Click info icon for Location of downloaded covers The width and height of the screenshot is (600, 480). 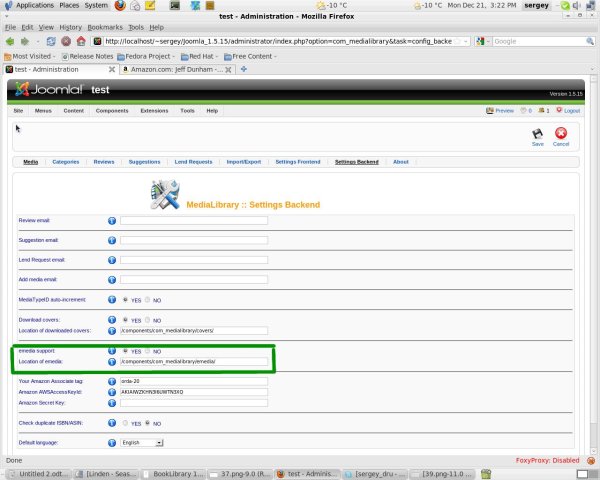(112, 331)
